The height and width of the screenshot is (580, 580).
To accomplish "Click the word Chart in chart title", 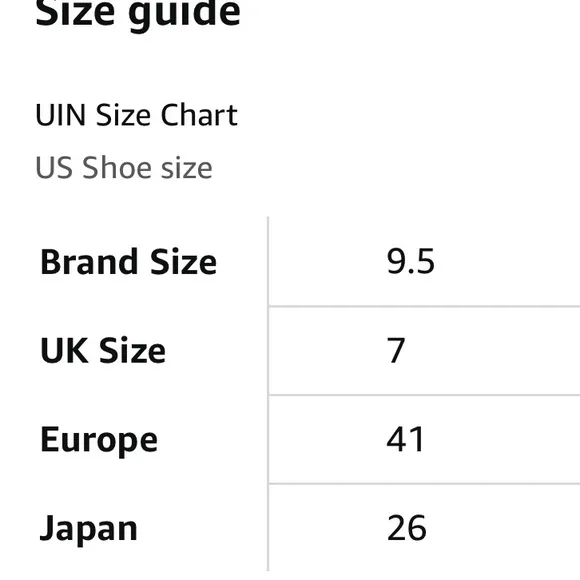I will coord(199,115).
